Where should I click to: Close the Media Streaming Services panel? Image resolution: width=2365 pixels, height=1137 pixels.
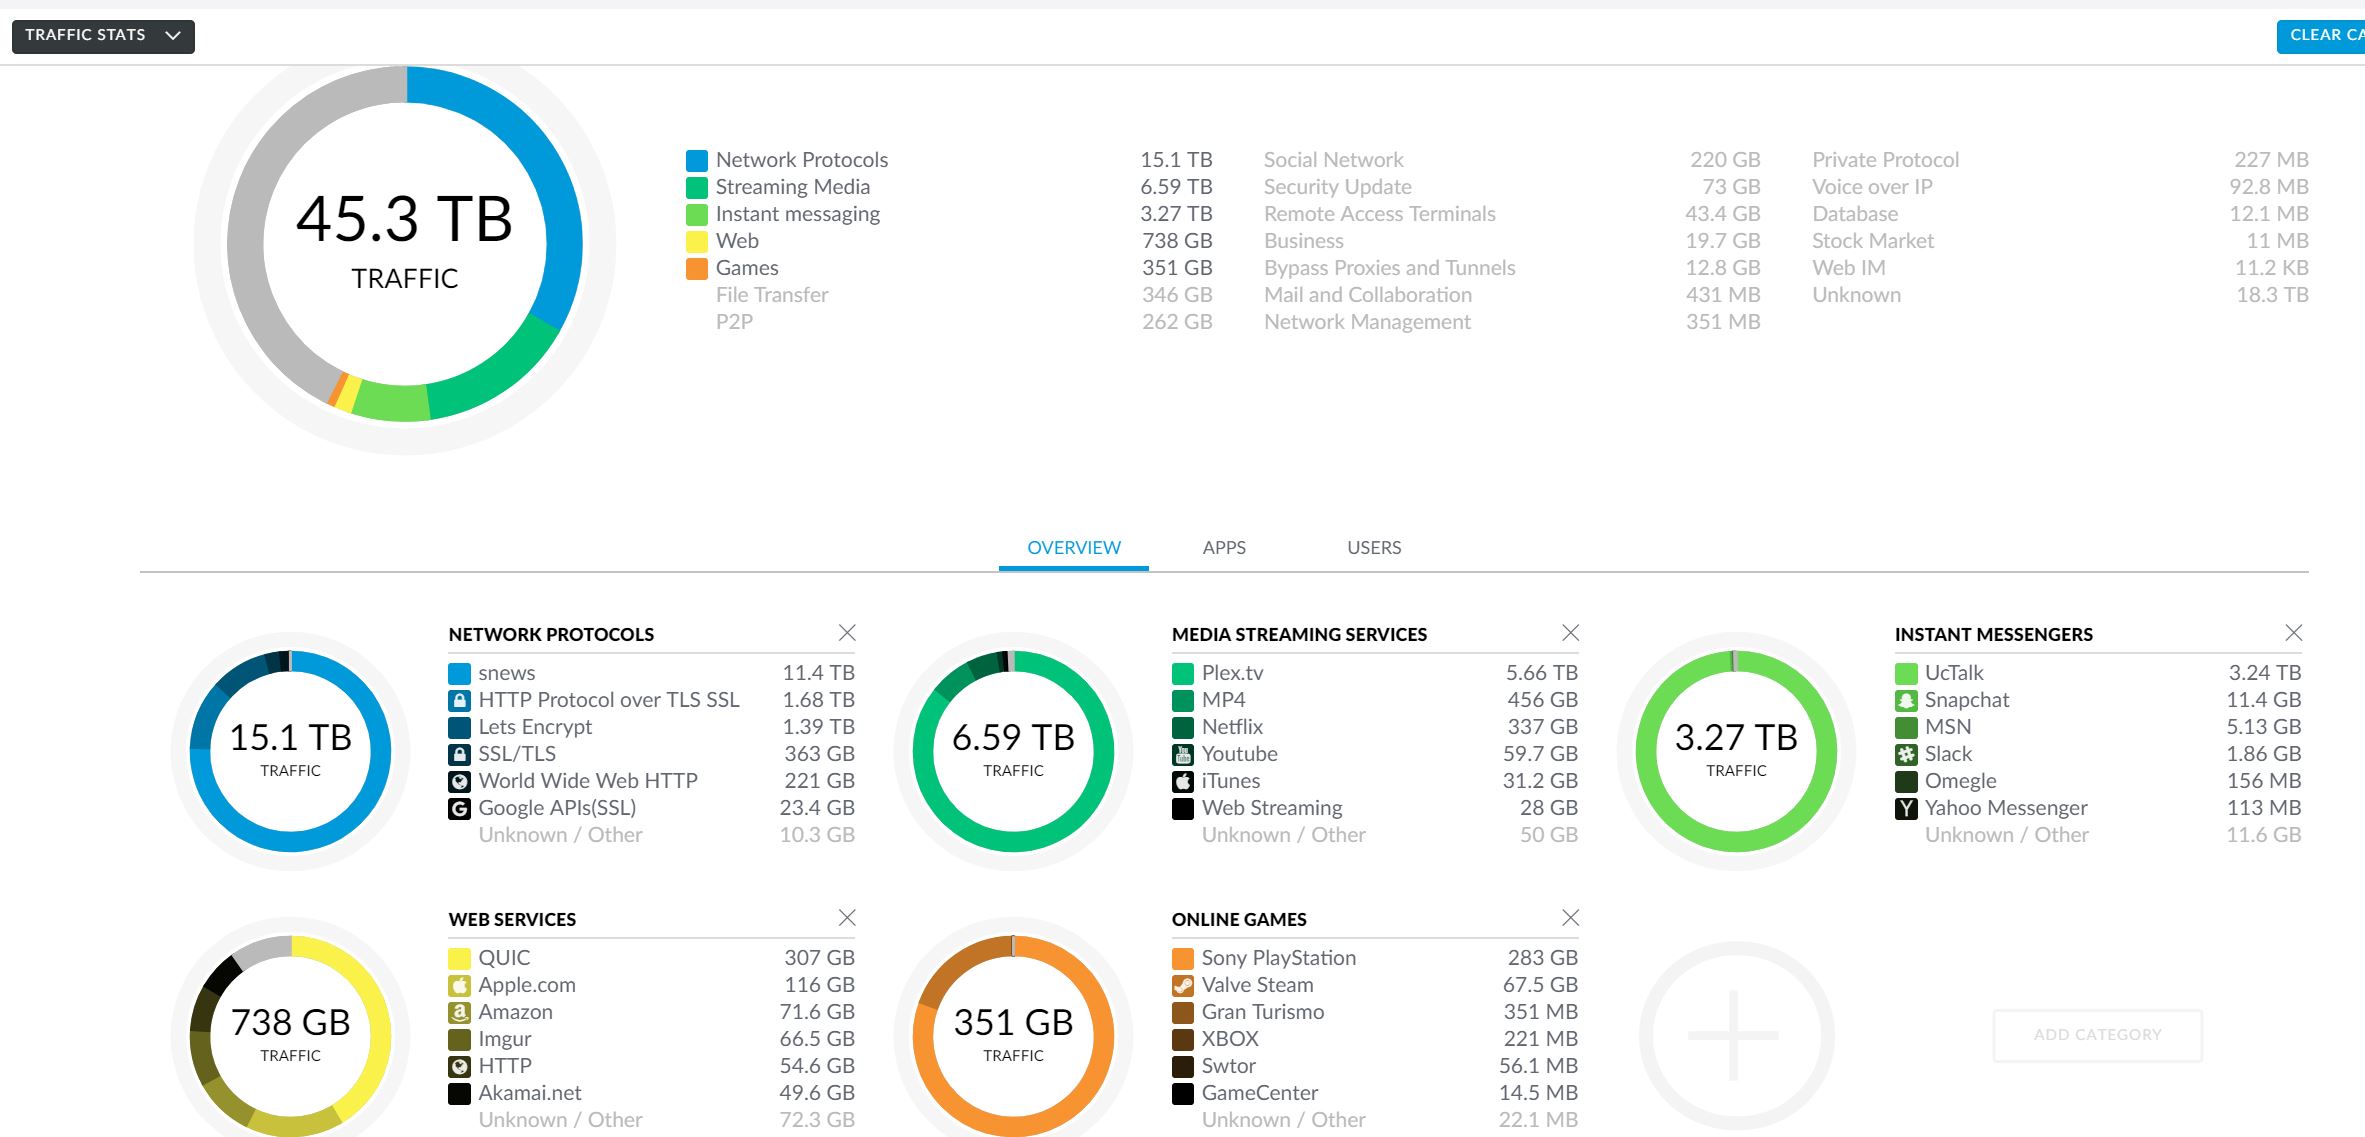(x=1571, y=633)
